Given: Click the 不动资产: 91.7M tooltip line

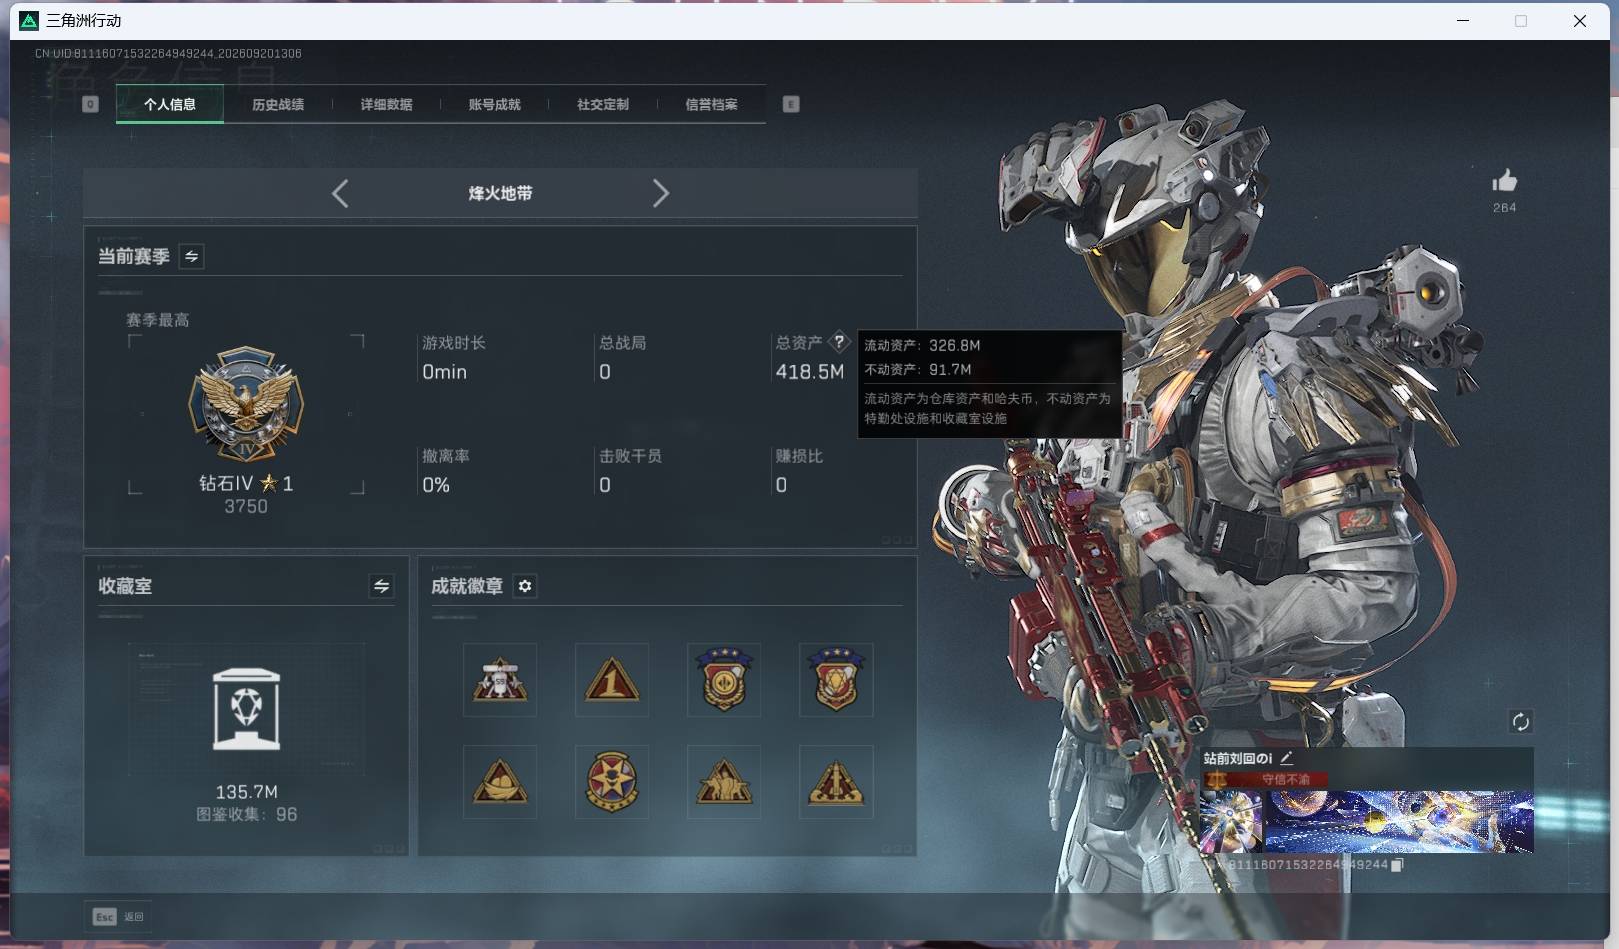Looking at the screenshot, I should (x=918, y=370).
